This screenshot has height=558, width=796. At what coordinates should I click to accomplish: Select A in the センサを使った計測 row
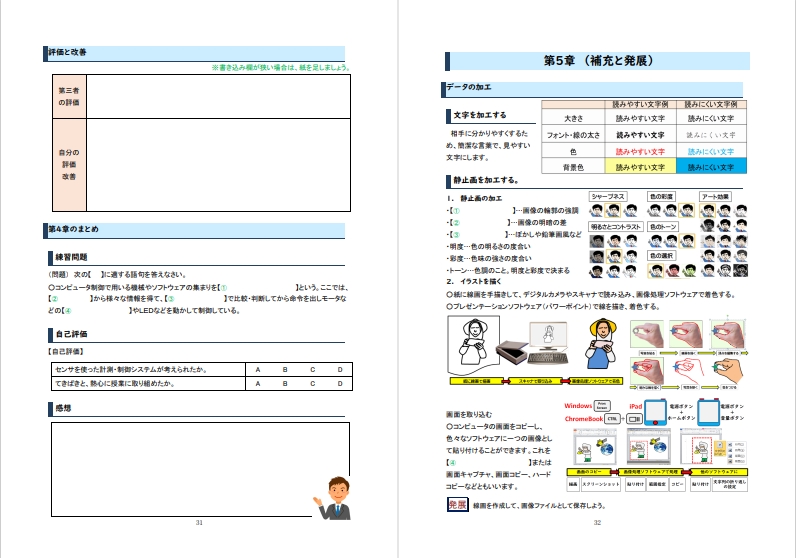pos(258,370)
